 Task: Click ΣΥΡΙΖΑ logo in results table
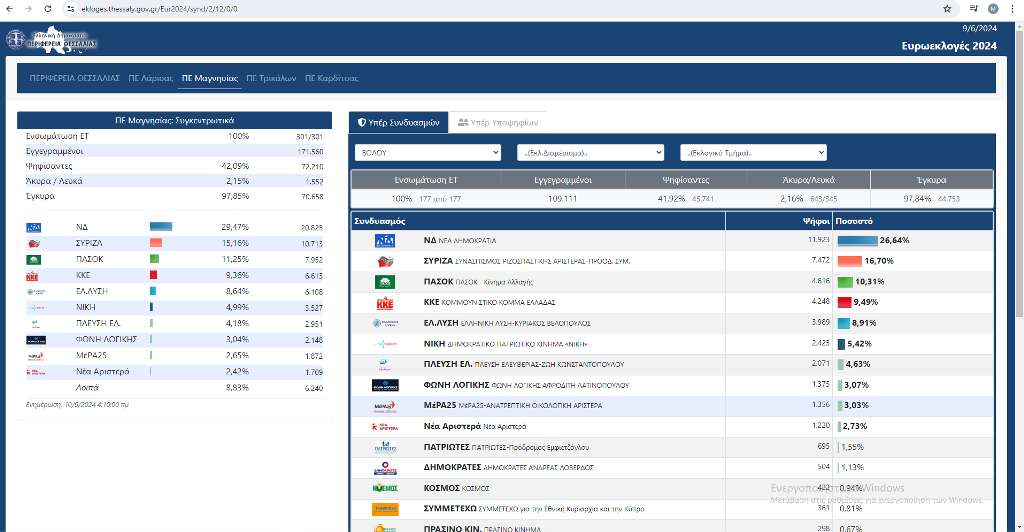[x=385, y=261]
